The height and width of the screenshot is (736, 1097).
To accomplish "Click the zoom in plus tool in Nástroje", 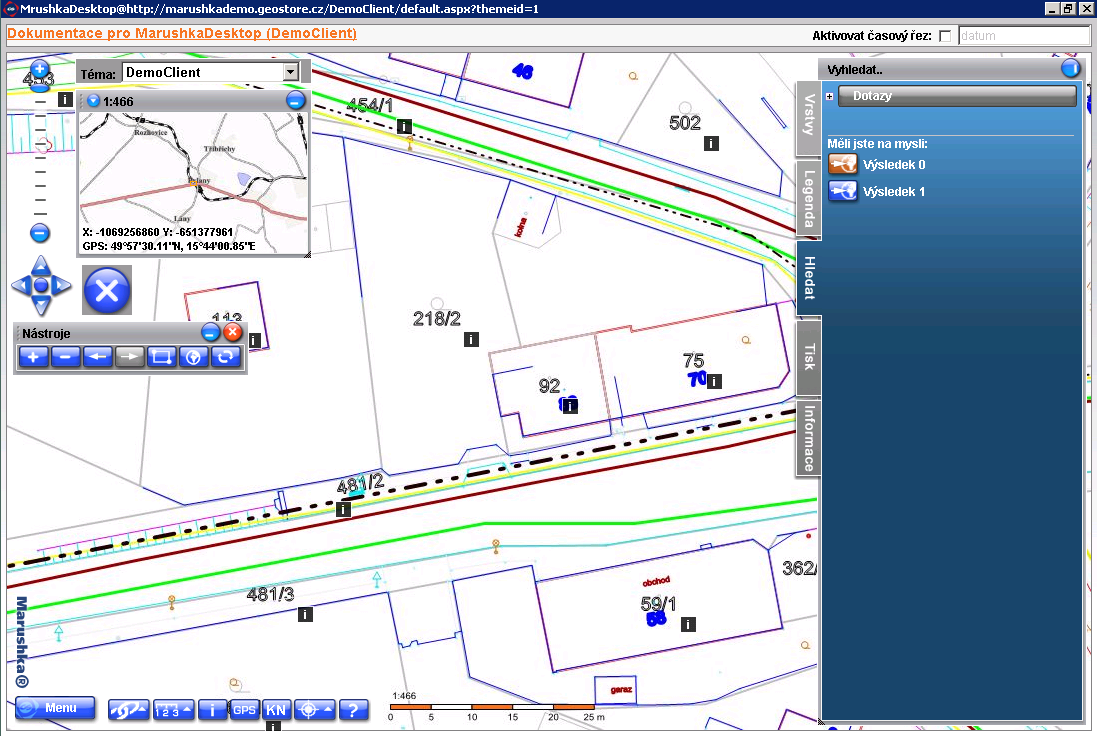I will (x=33, y=357).
